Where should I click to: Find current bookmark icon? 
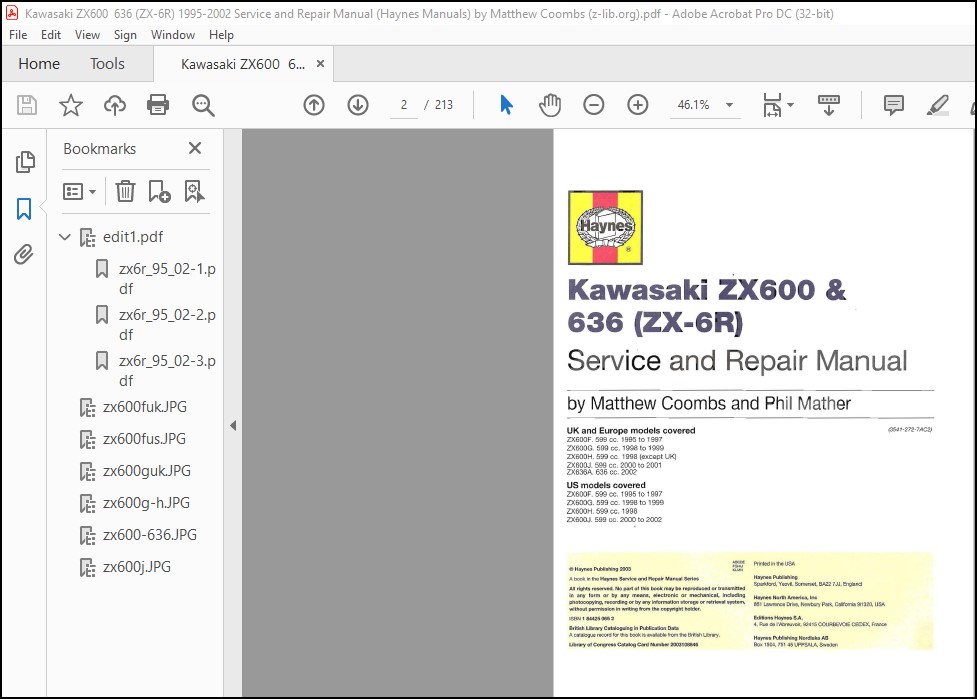(194, 191)
